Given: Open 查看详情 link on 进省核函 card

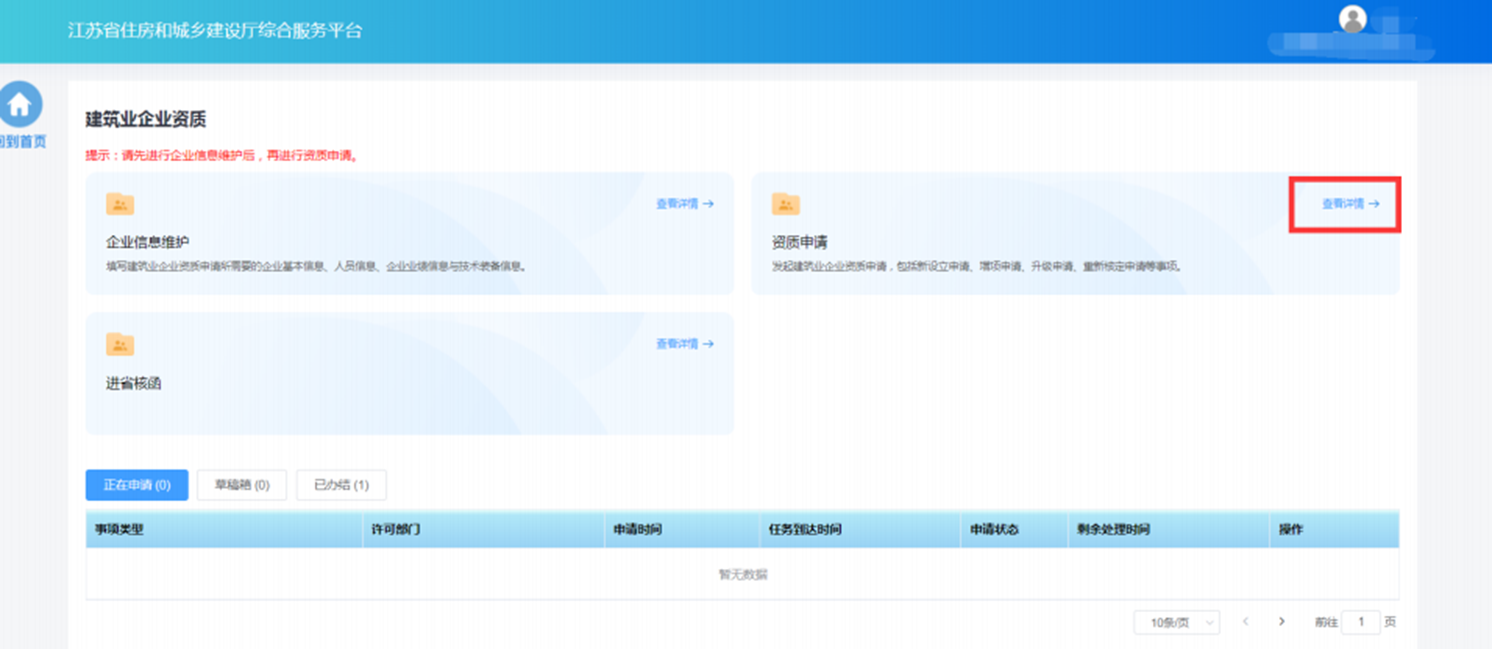Looking at the screenshot, I should [x=685, y=344].
